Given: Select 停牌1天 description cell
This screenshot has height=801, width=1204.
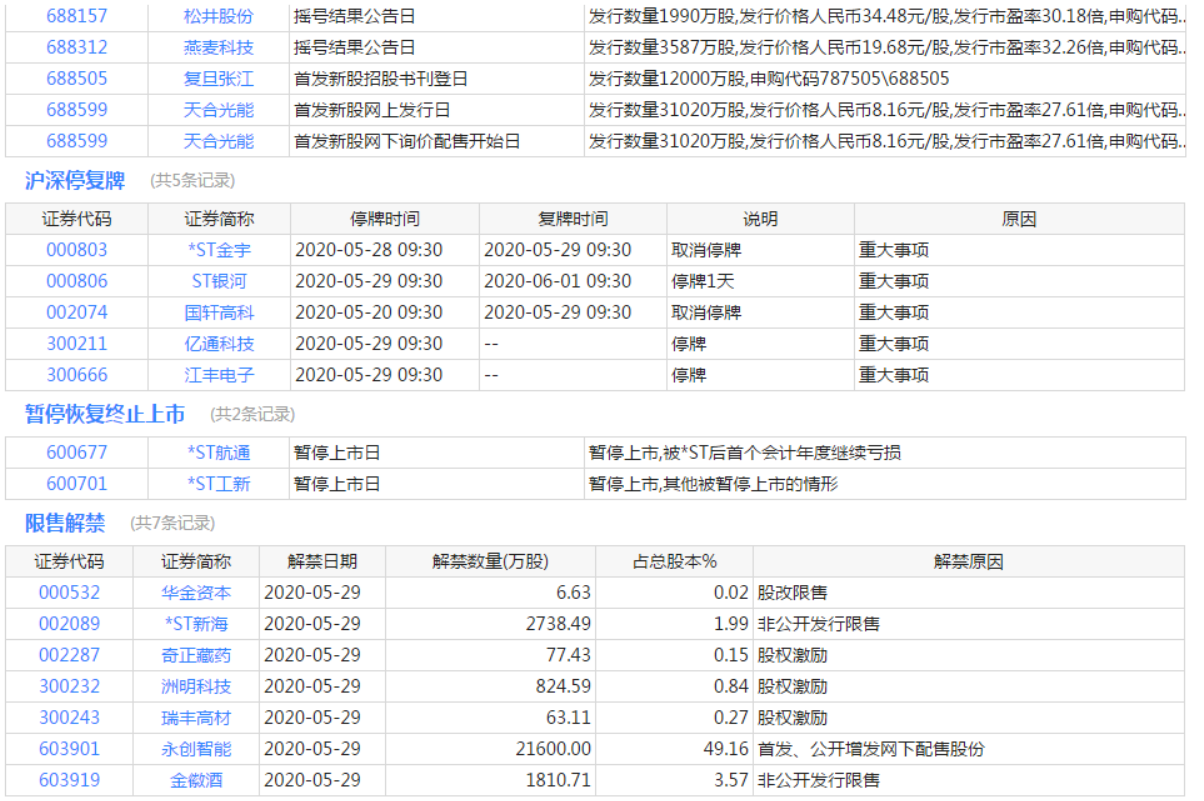Looking at the screenshot, I should (x=761, y=281).
